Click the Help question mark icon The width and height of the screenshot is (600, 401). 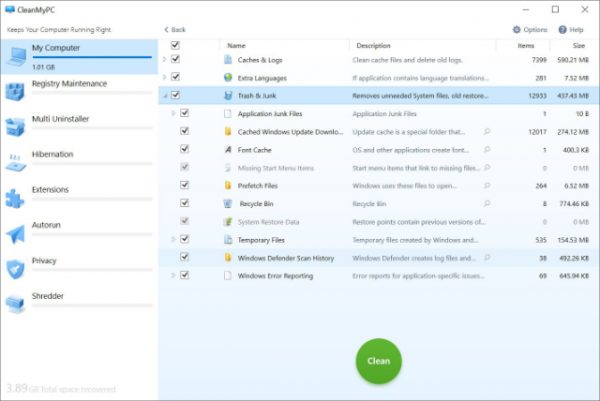click(x=562, y=29)
